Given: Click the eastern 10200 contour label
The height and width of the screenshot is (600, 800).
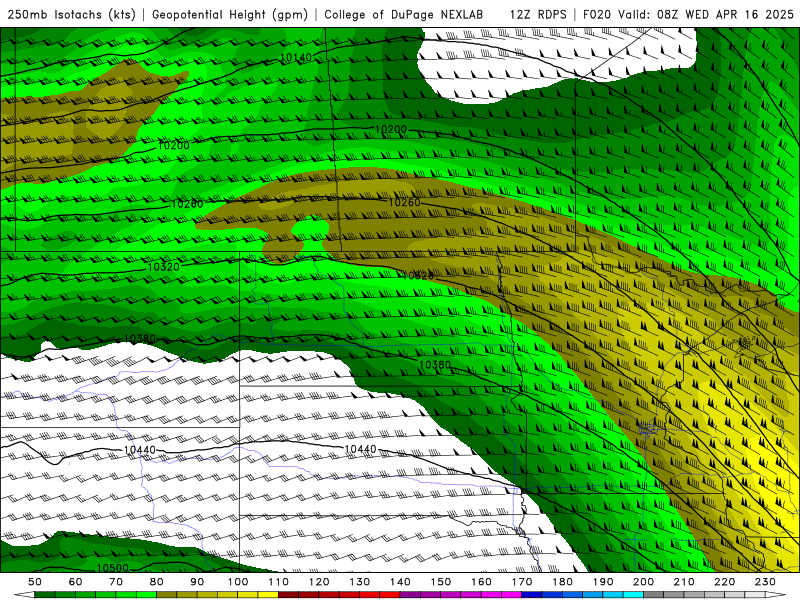Looking at the screenshot, I should 390,130.
